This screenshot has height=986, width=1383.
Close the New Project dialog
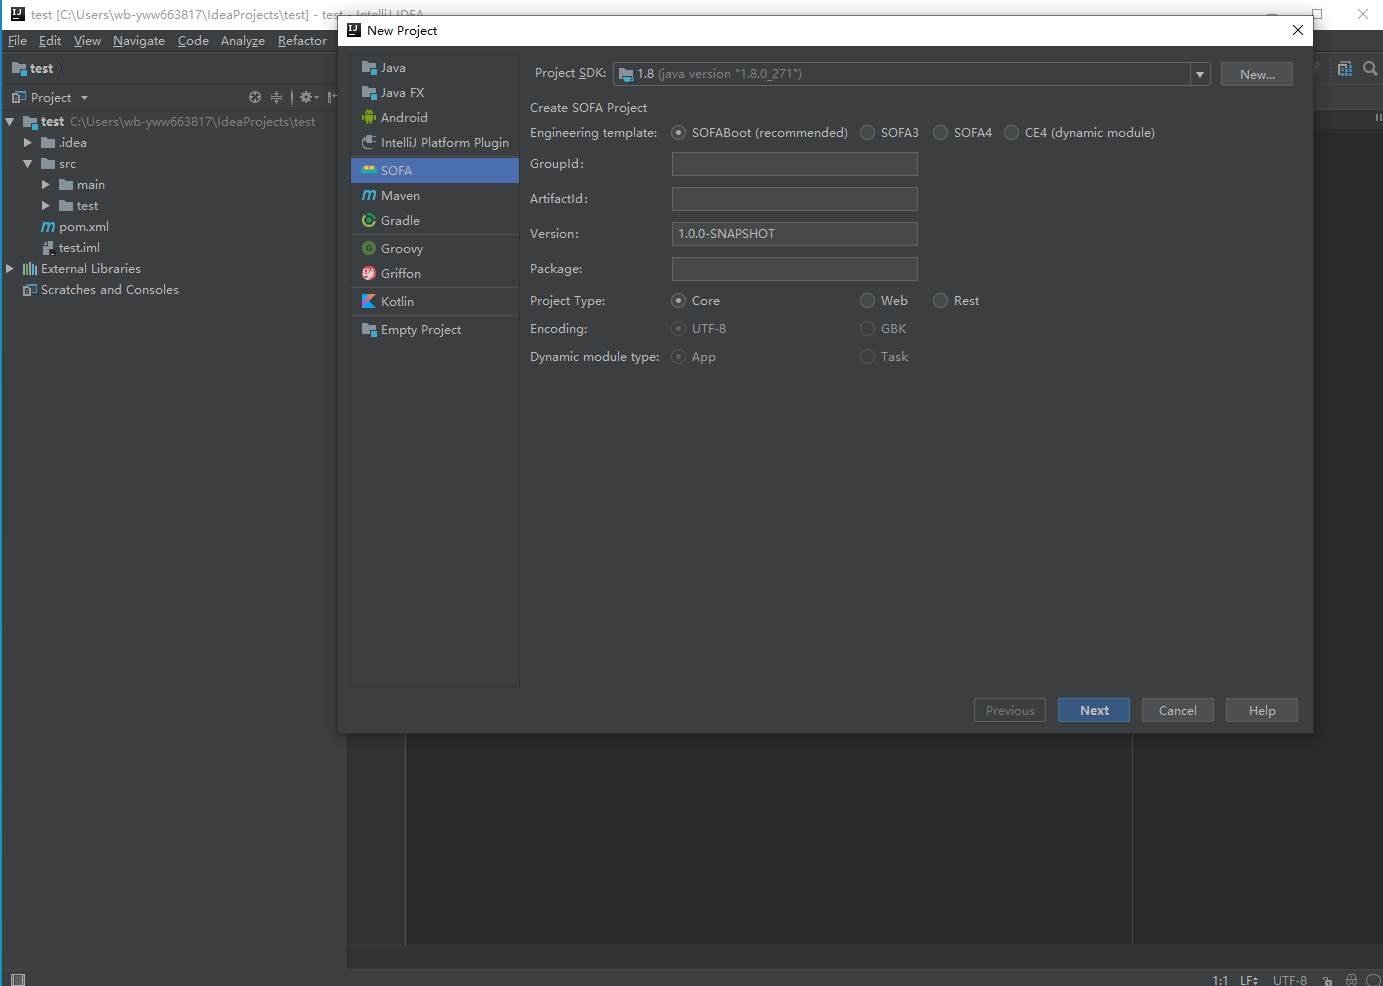[1298, 30]
